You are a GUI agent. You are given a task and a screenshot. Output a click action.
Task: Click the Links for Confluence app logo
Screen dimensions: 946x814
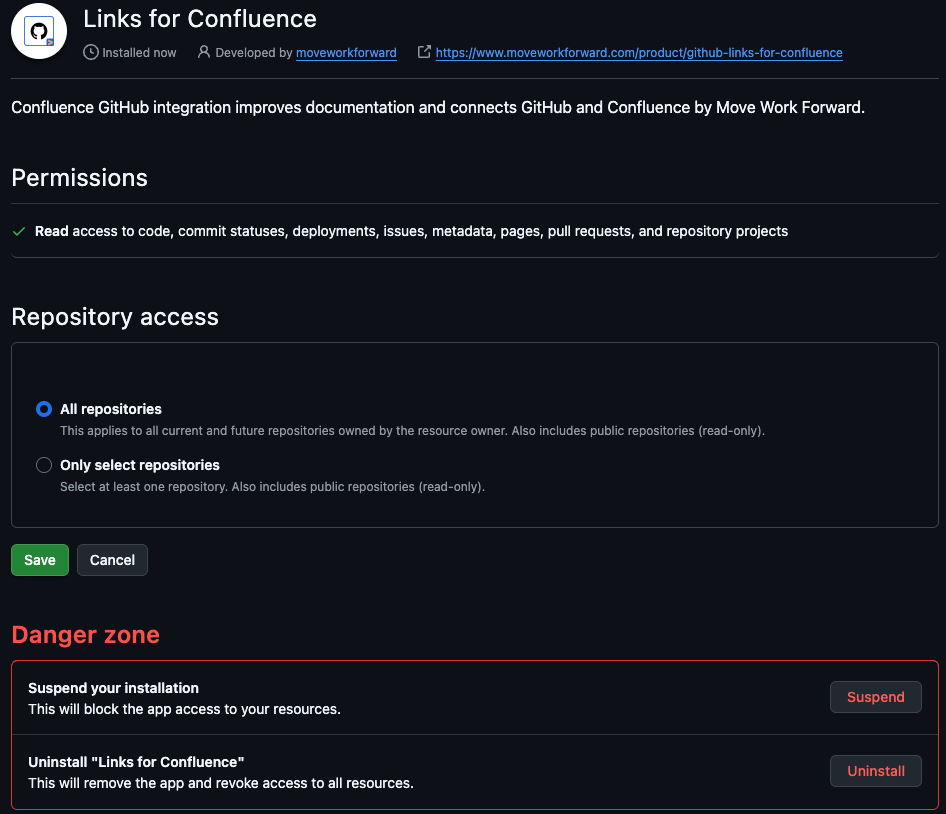39,31
